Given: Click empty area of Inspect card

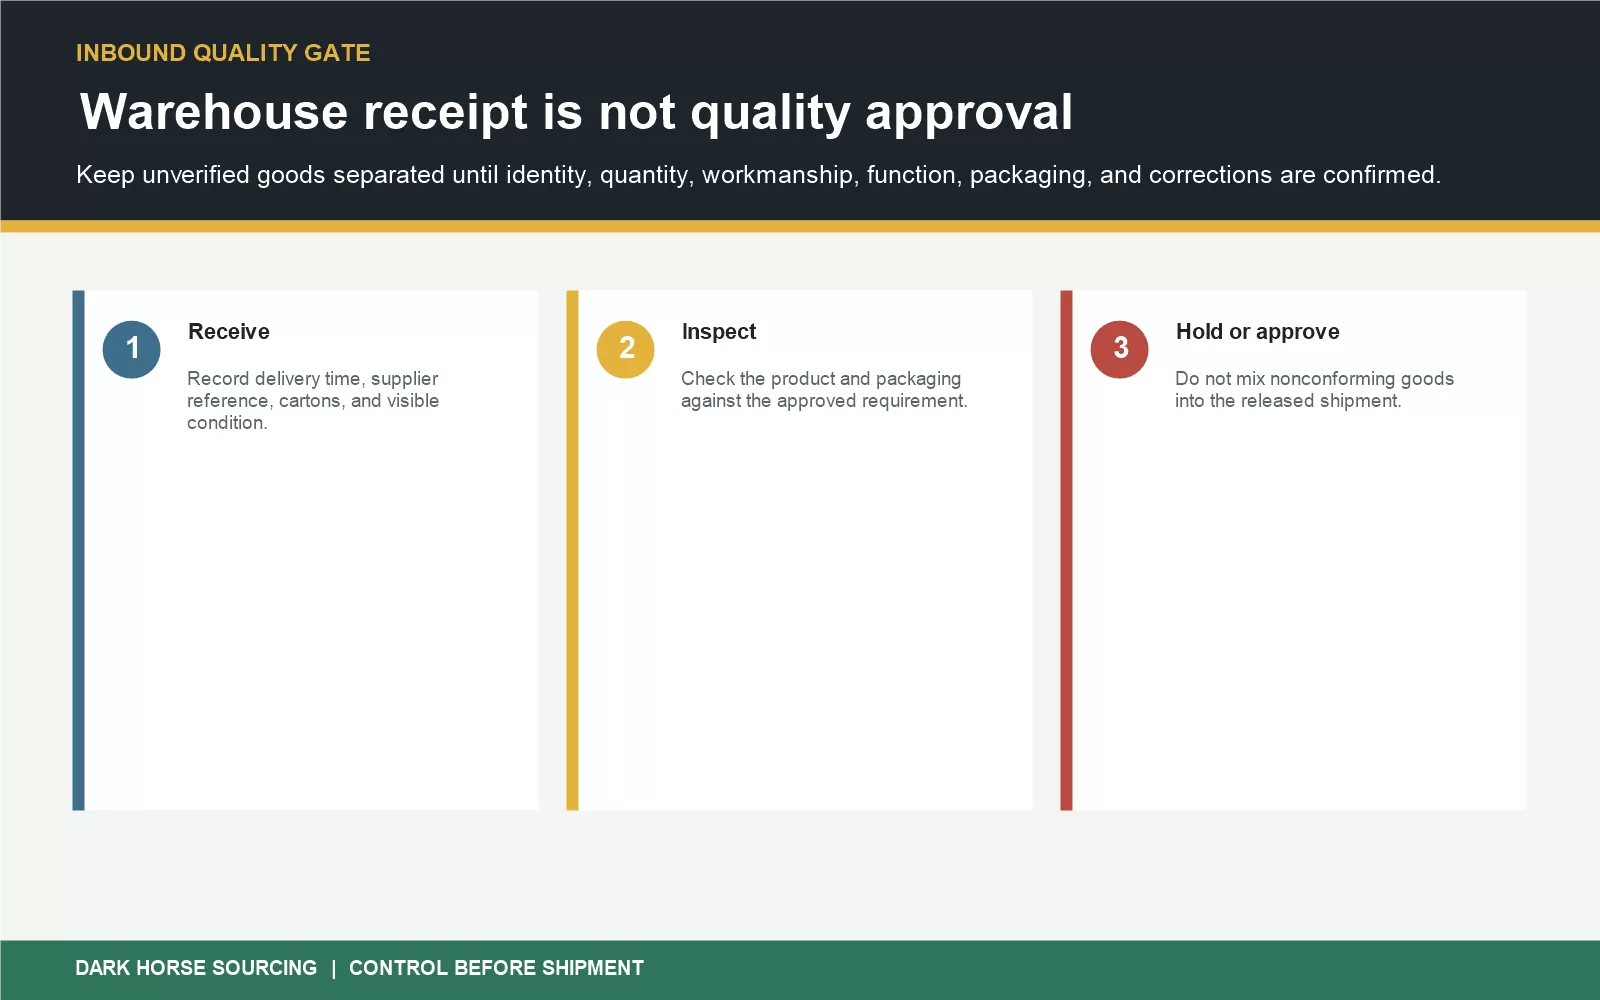Looking at the screenshot, I should (x=805, y=620).
